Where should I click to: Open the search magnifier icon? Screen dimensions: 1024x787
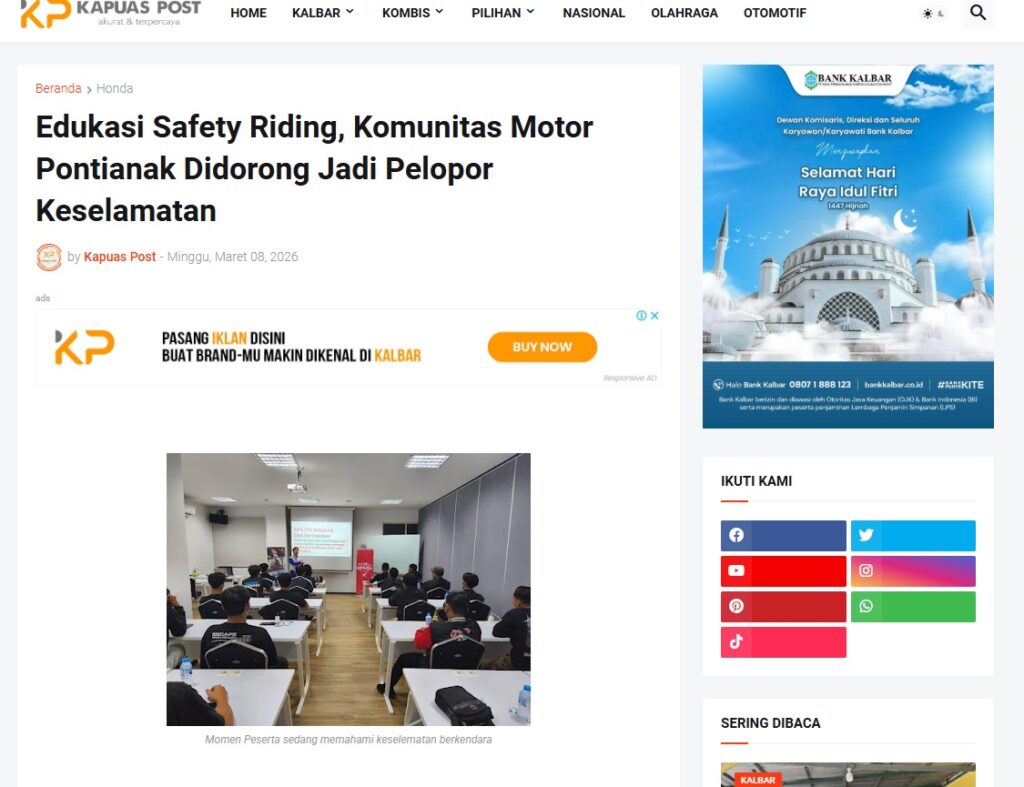(x=978, y=12)
